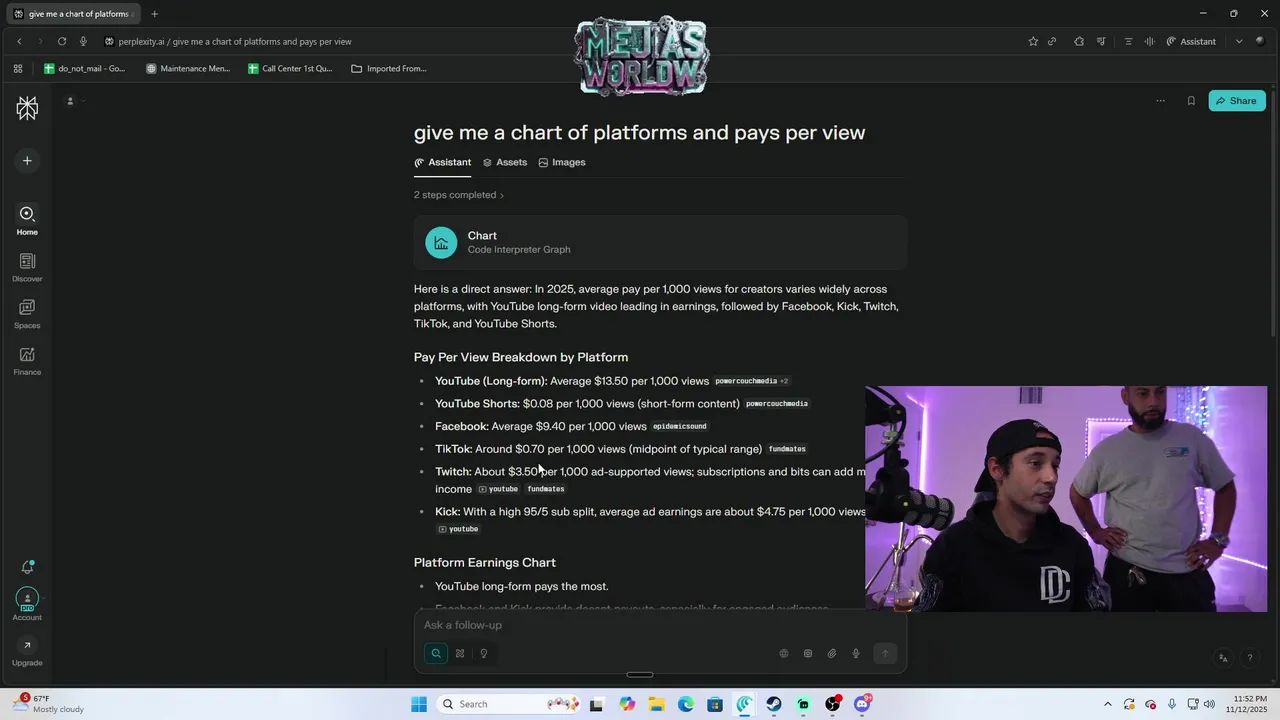Submit the follow-up with the arrow button

click(884, 653)
